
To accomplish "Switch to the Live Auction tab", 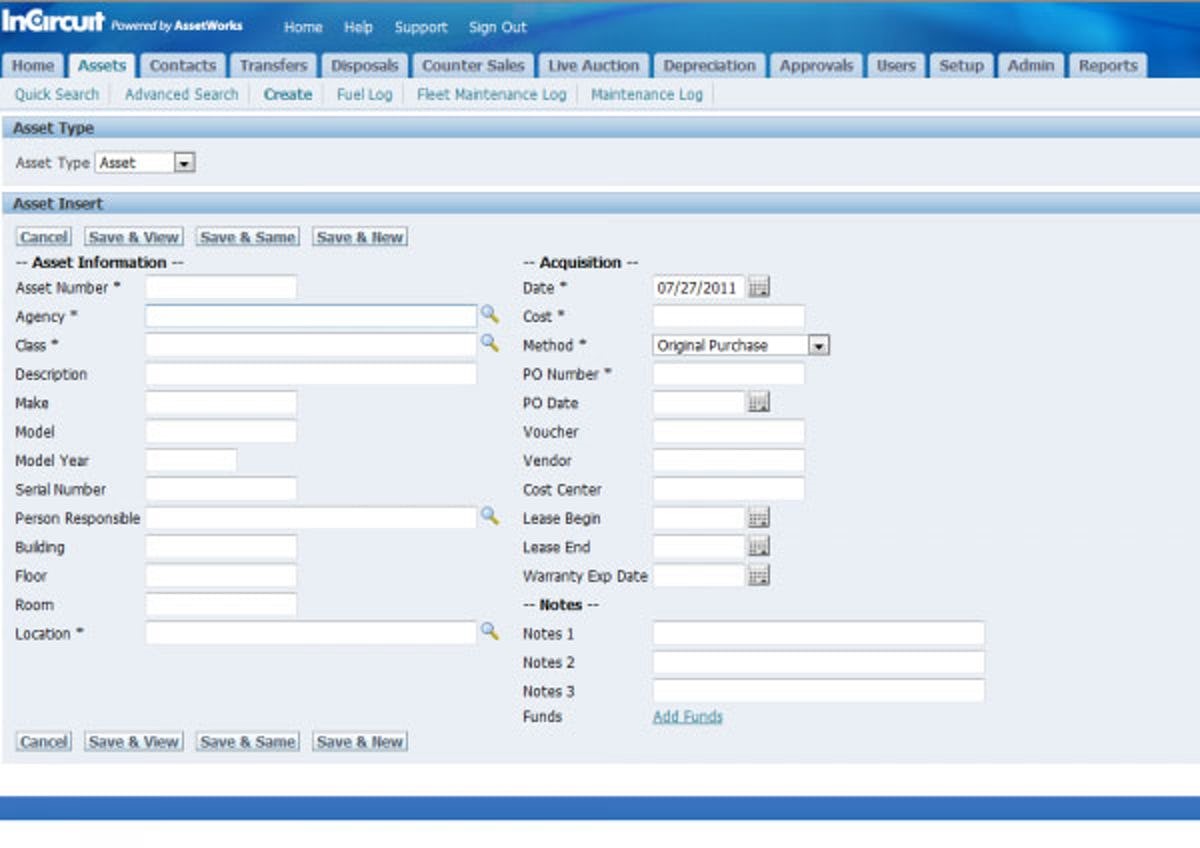I will pyautogui.click(x=594, y=65).
